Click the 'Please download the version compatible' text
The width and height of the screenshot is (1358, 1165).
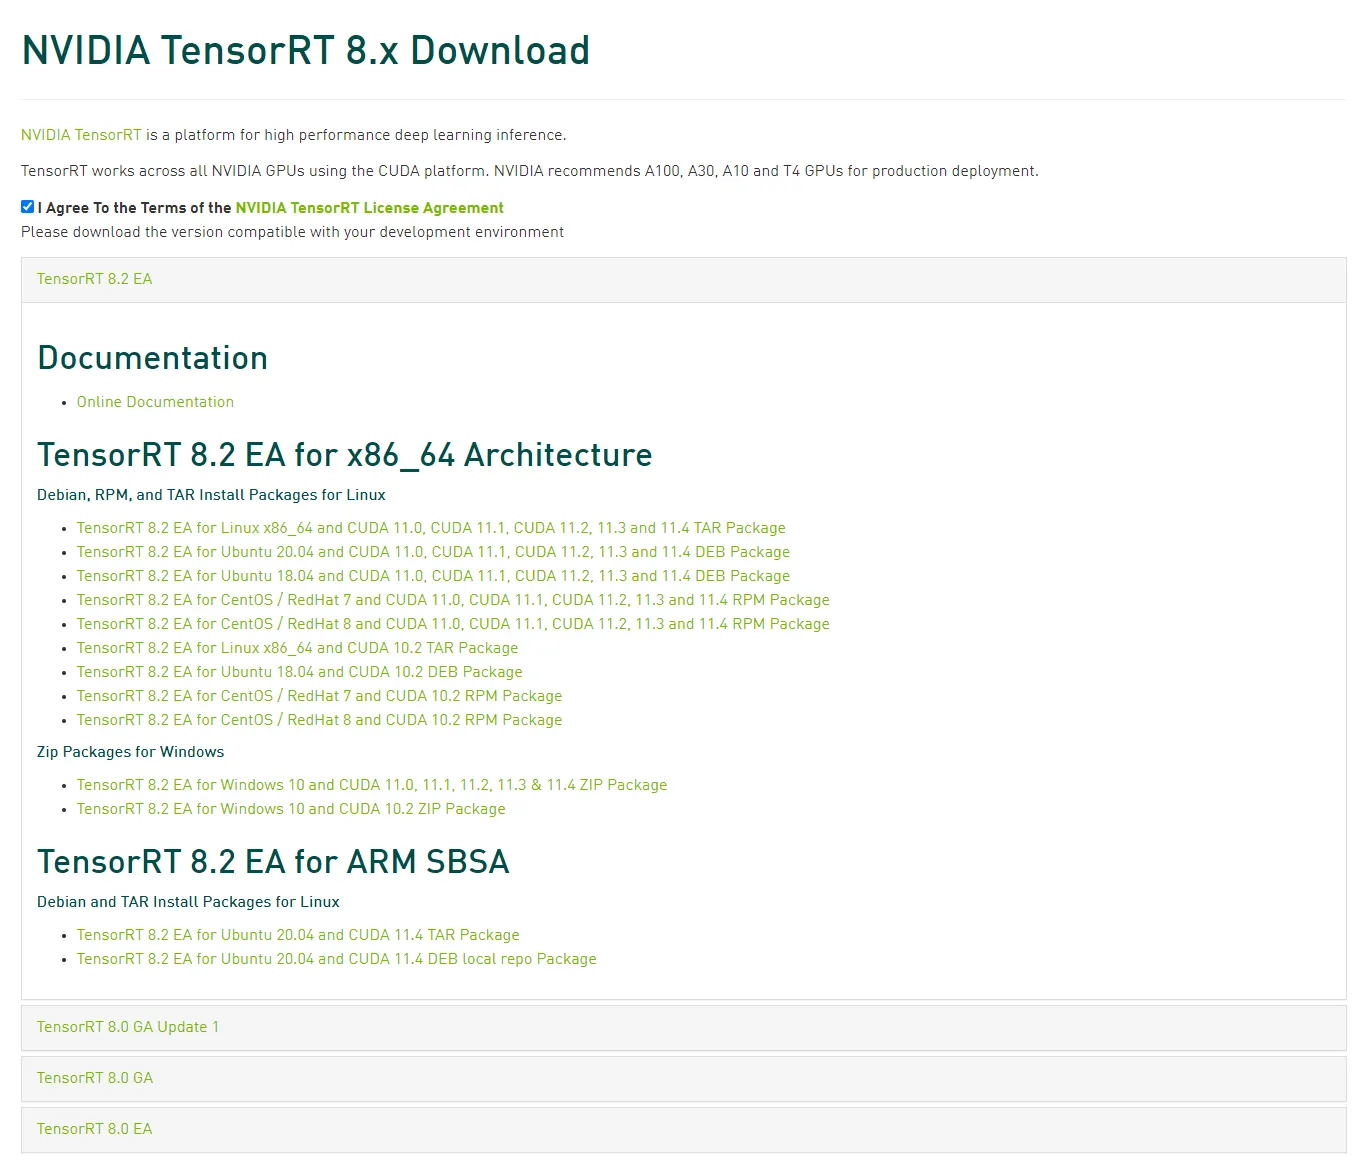[x=292, y=232]
